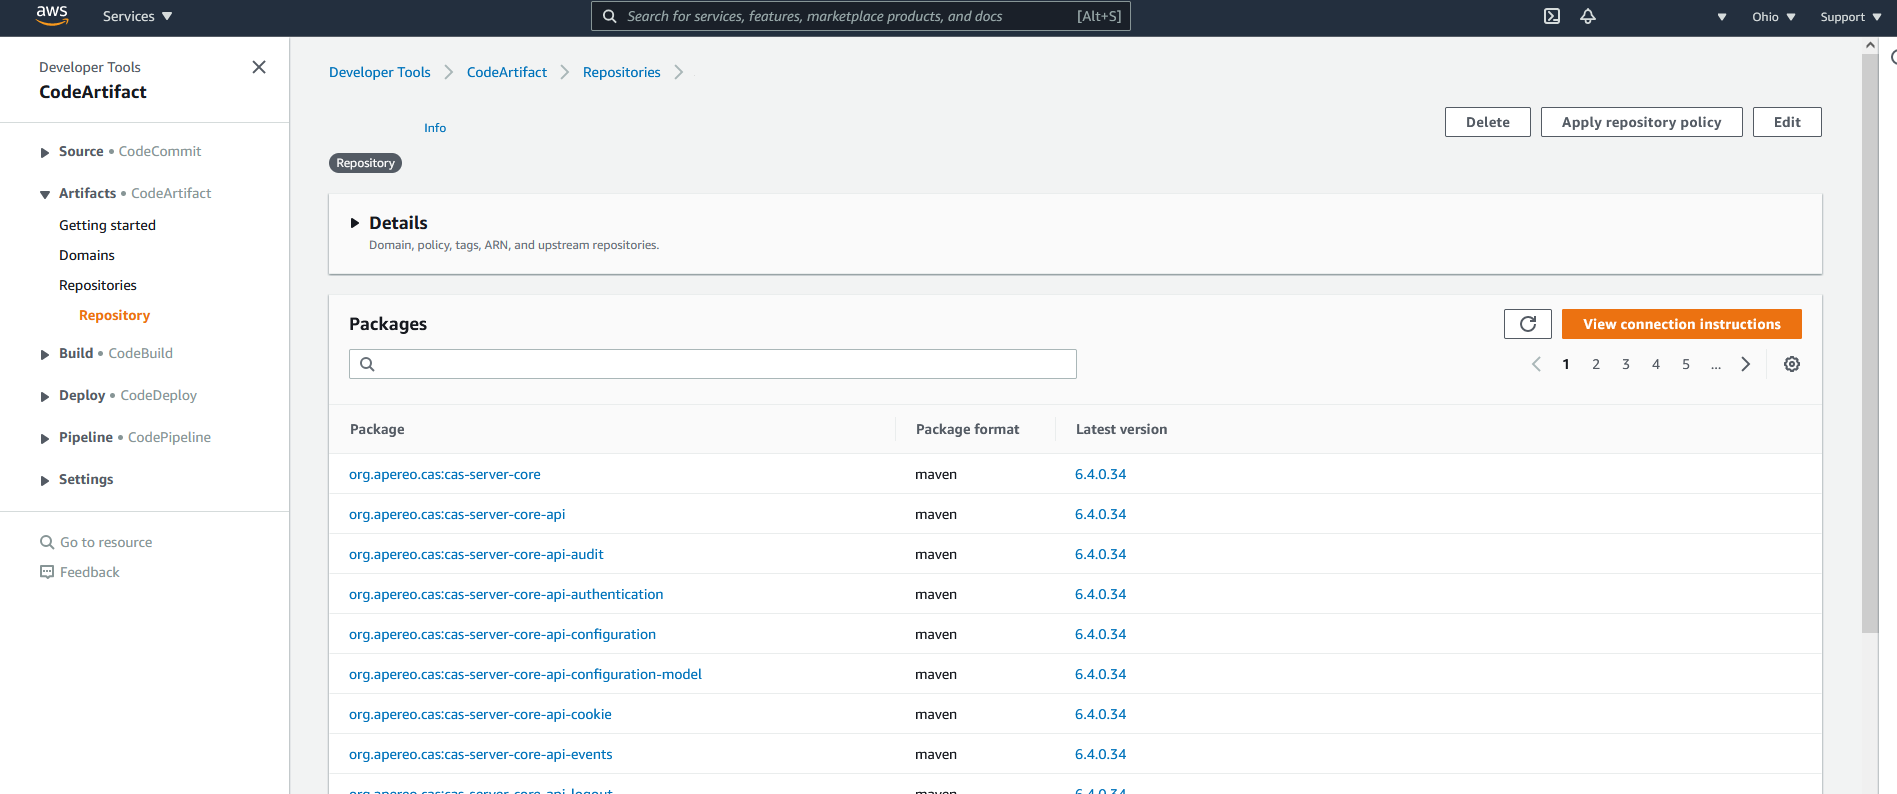Open the AWS home logo

coord(52,15)
